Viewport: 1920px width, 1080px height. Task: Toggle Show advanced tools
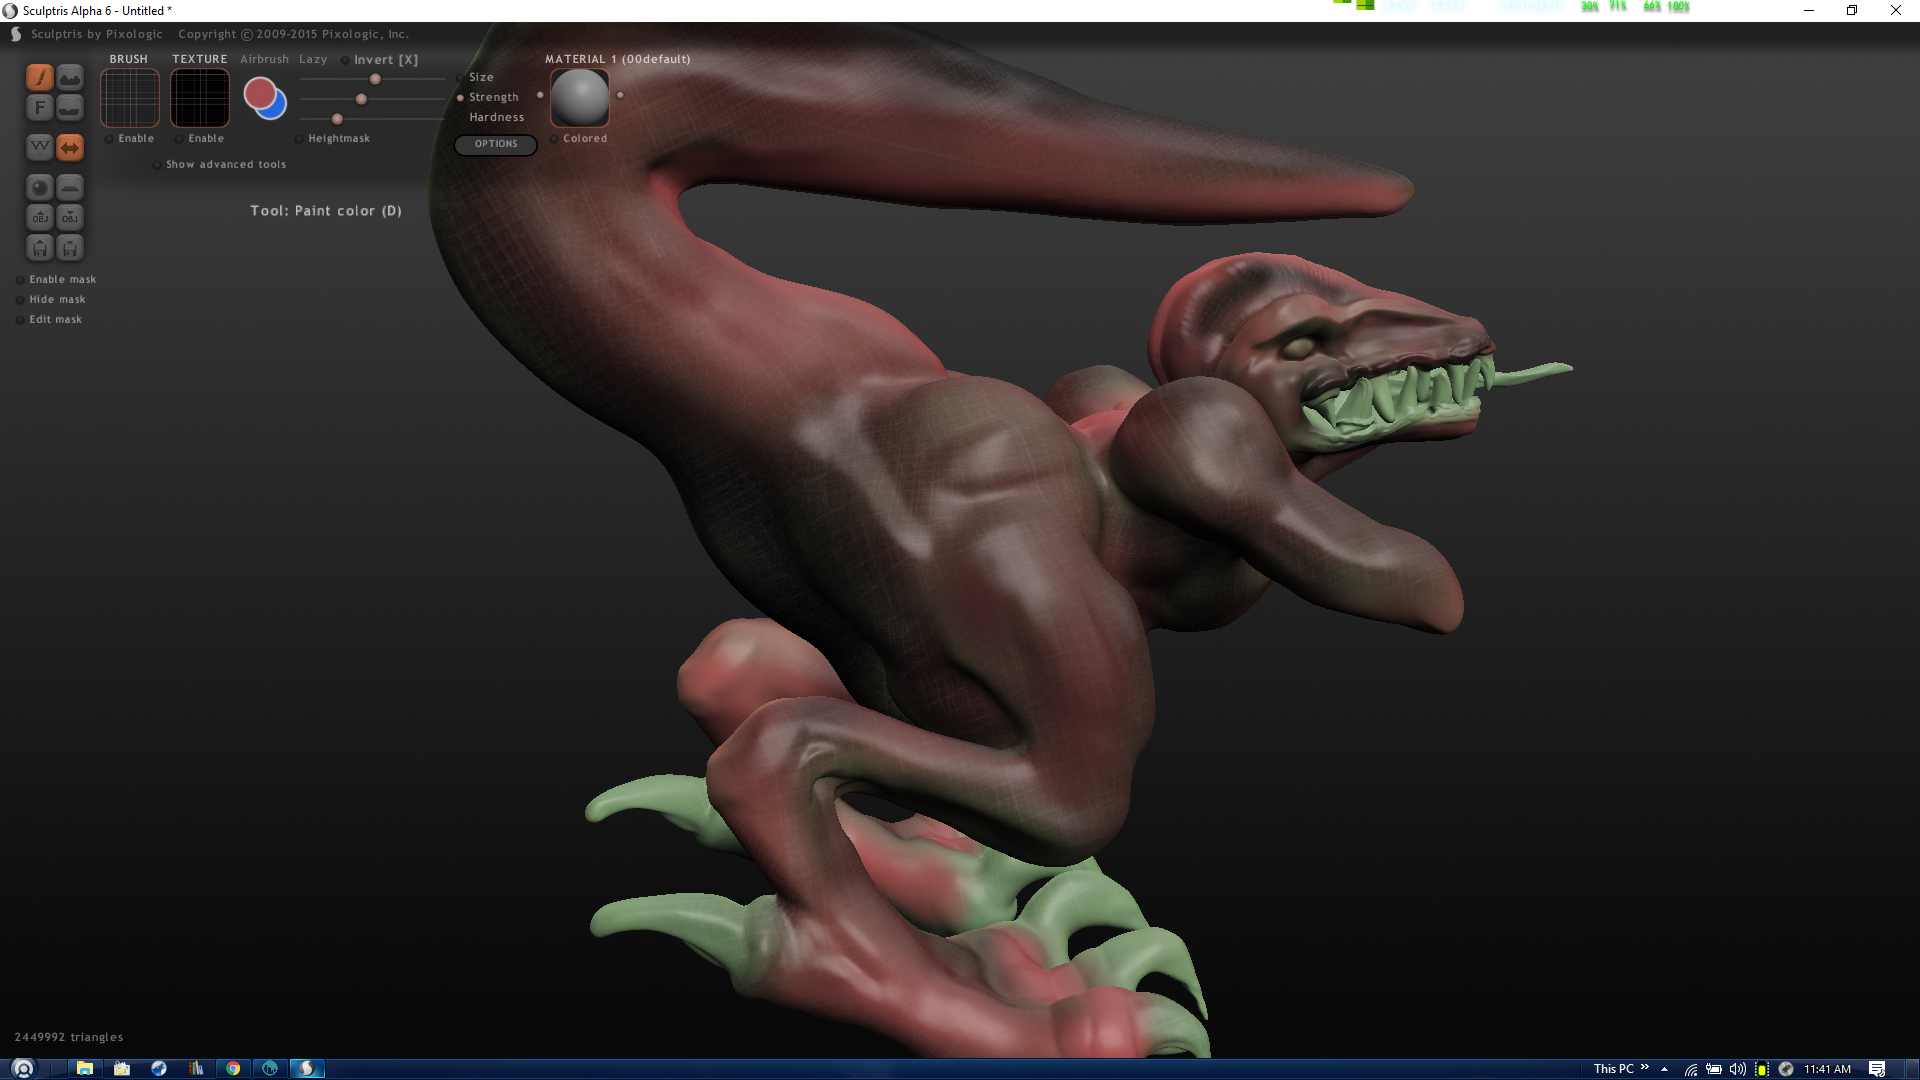coord(157,165)
